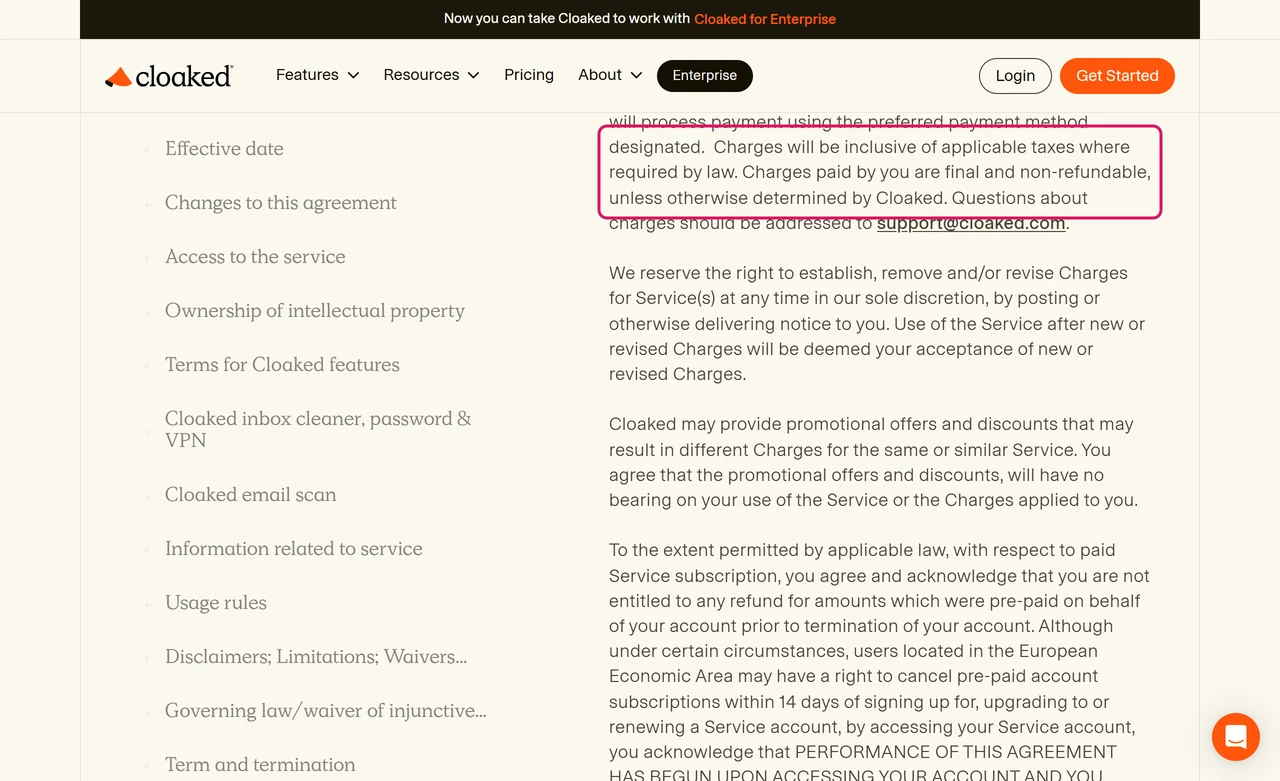This screenshot has height=781, width=1280.
Task: Open Information related to service section
Action: [x=294, y=549]
